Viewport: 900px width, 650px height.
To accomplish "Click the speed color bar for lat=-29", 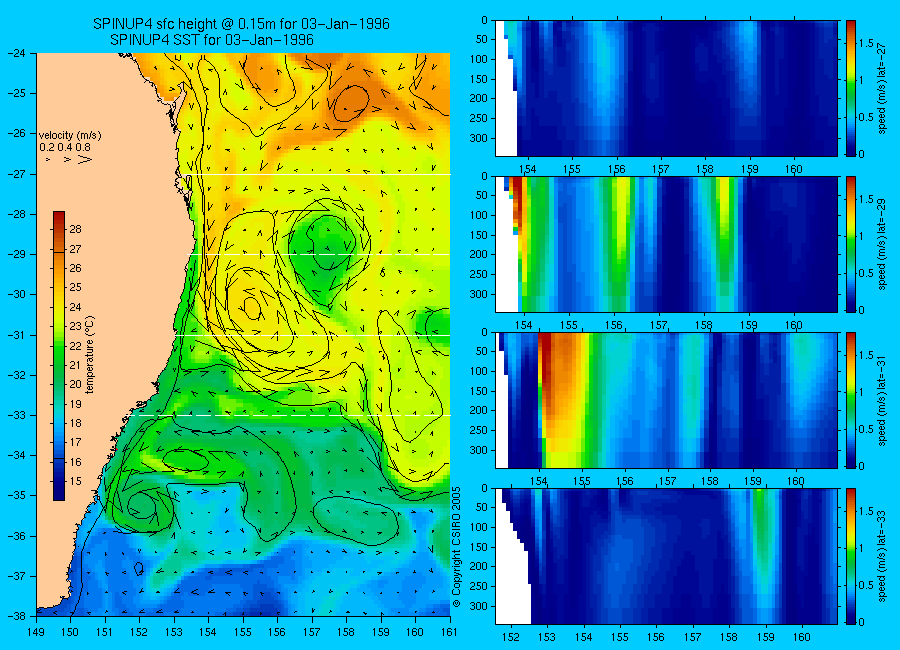I will coord(851,244).
